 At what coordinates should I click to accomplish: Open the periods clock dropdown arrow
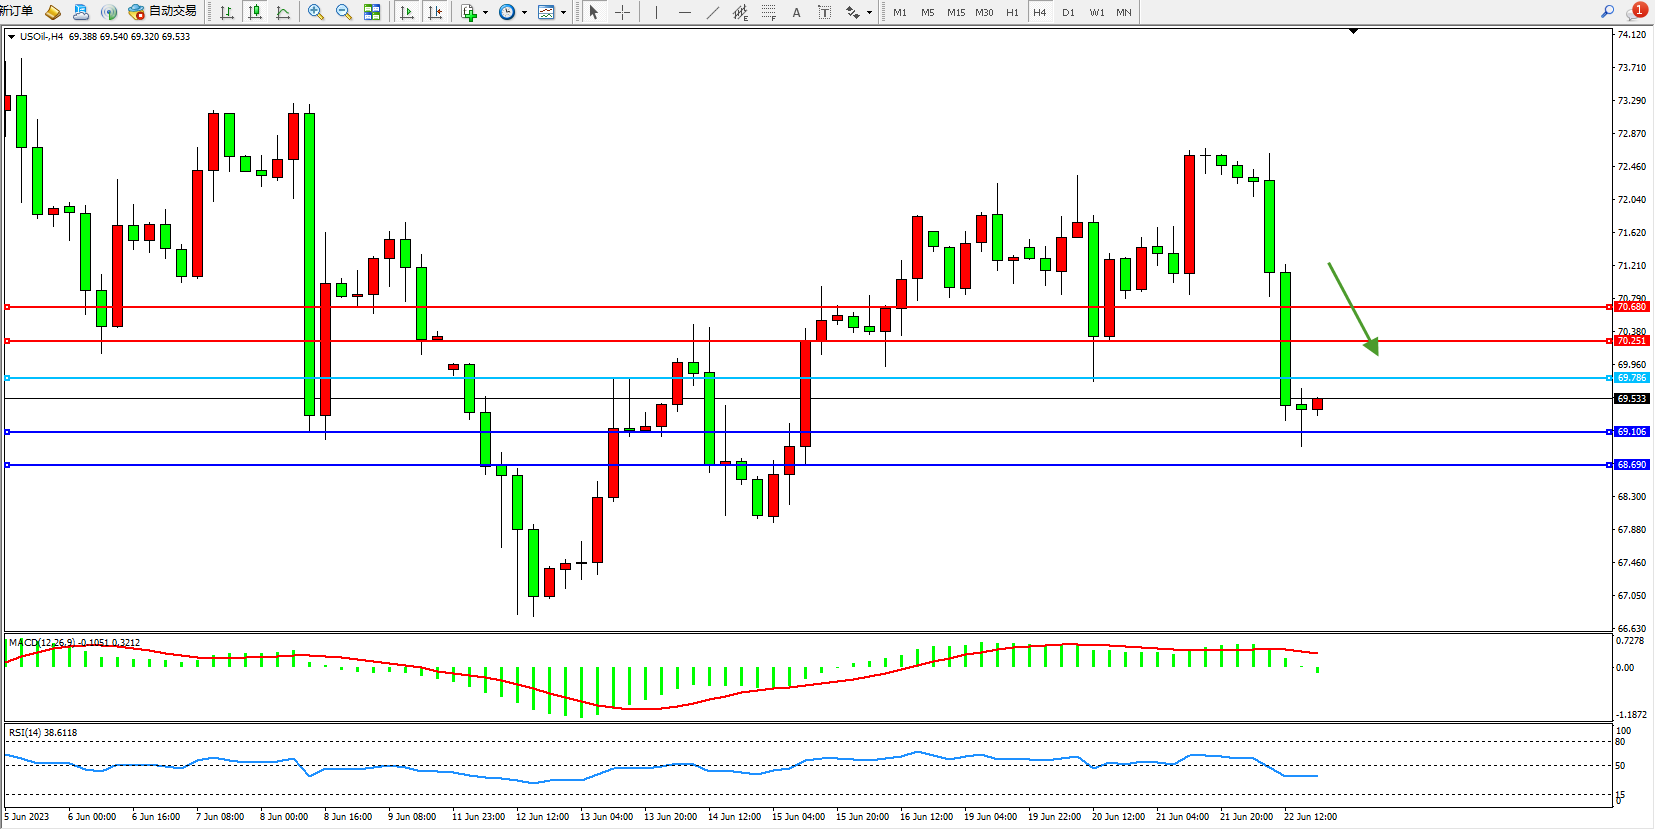click(x=524, y=13)
